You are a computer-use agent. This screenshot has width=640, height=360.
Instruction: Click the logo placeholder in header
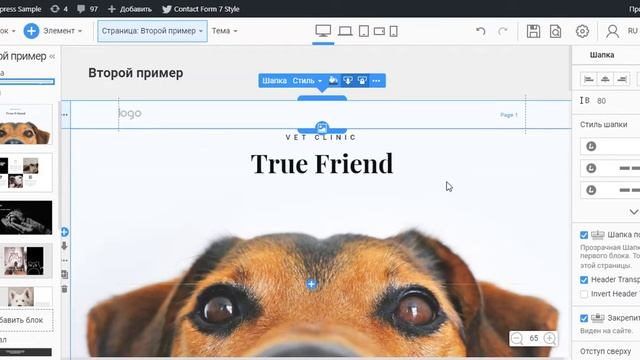(130, 113)
